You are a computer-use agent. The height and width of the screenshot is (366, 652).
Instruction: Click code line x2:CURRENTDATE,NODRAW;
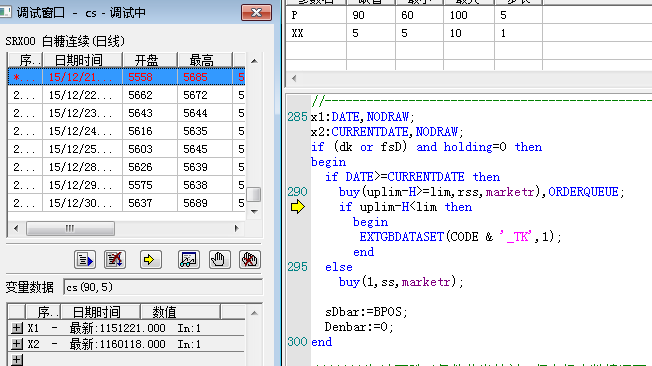[387, 132]
